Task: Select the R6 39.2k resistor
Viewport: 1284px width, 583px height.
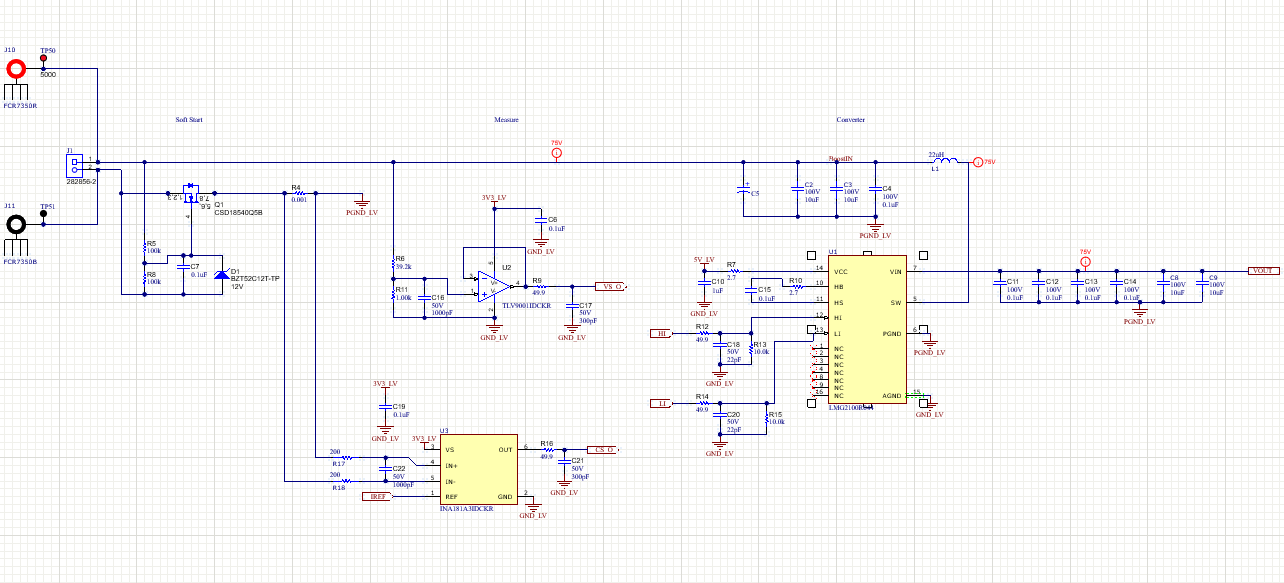Action: pos(394,263)
